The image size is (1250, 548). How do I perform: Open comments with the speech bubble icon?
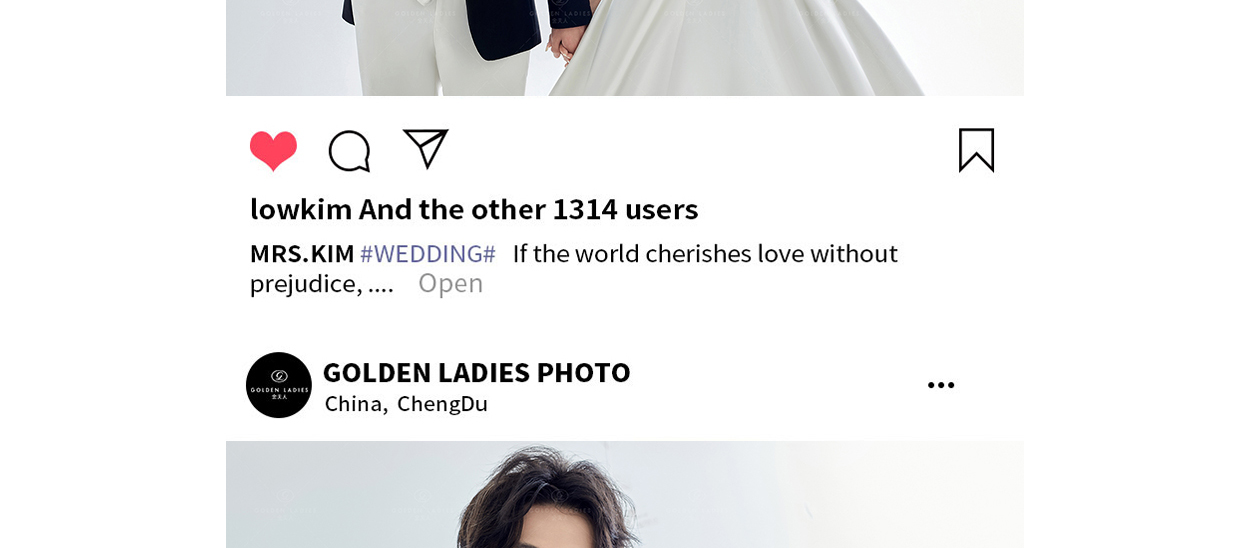[x=350, y=151]
